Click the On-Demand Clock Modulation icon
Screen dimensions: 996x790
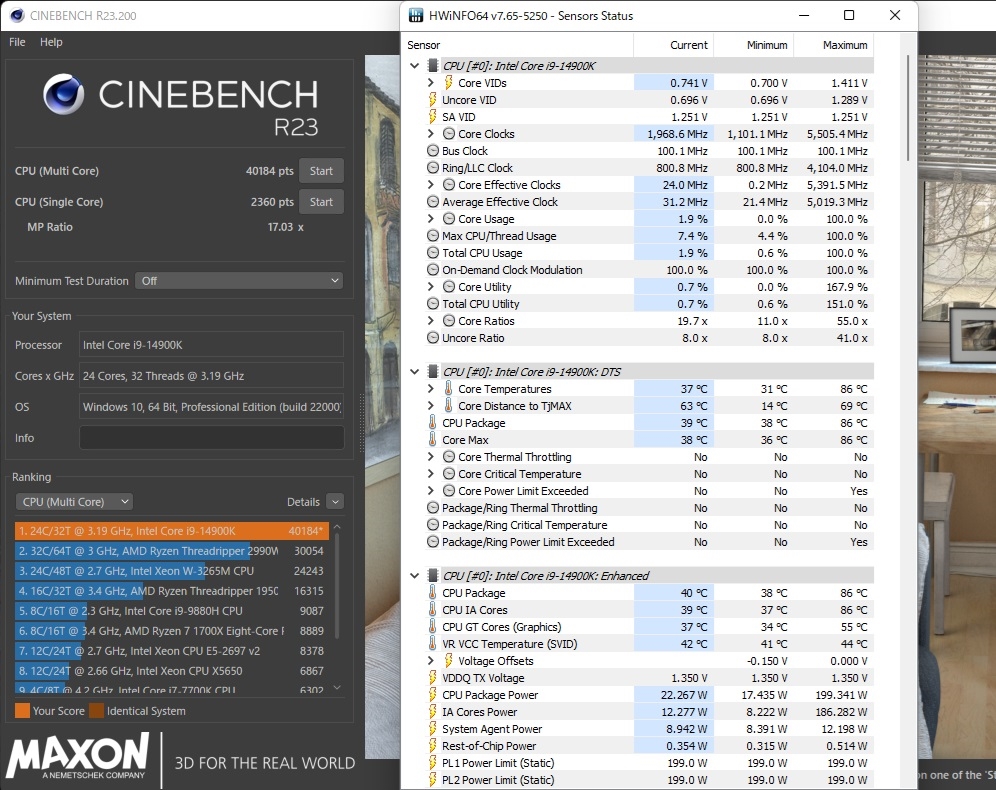point(433,269)
